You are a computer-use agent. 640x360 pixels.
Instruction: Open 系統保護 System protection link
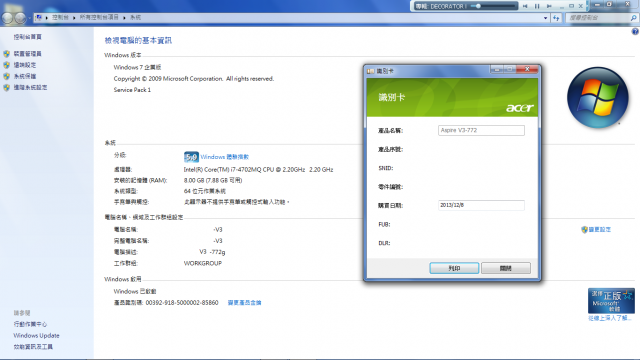point(25,76)
